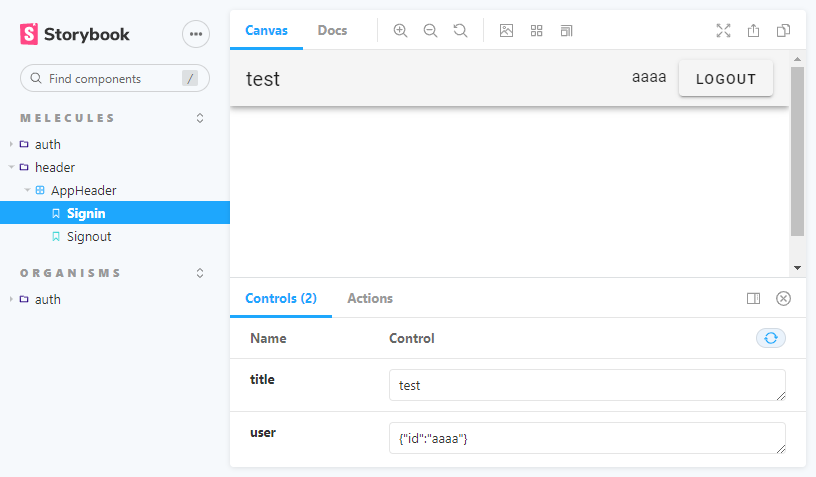Open the Storybook ellipsis menu button
Image resolution: width=816 pixels, height=477 pixels.
click(196, 34)
